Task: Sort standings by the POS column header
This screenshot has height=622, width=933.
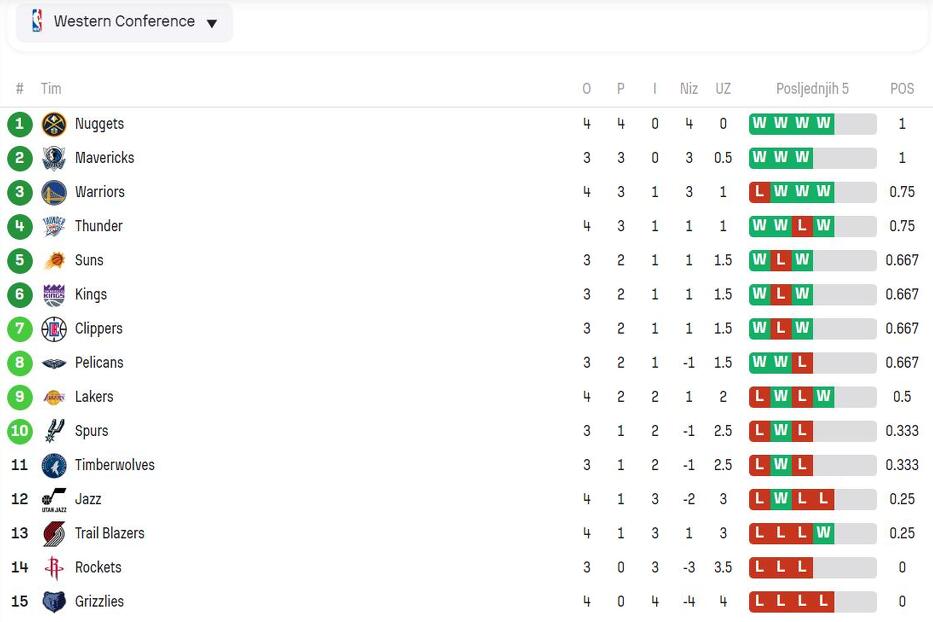Action: pyautogui.click(x=902, y=89)
